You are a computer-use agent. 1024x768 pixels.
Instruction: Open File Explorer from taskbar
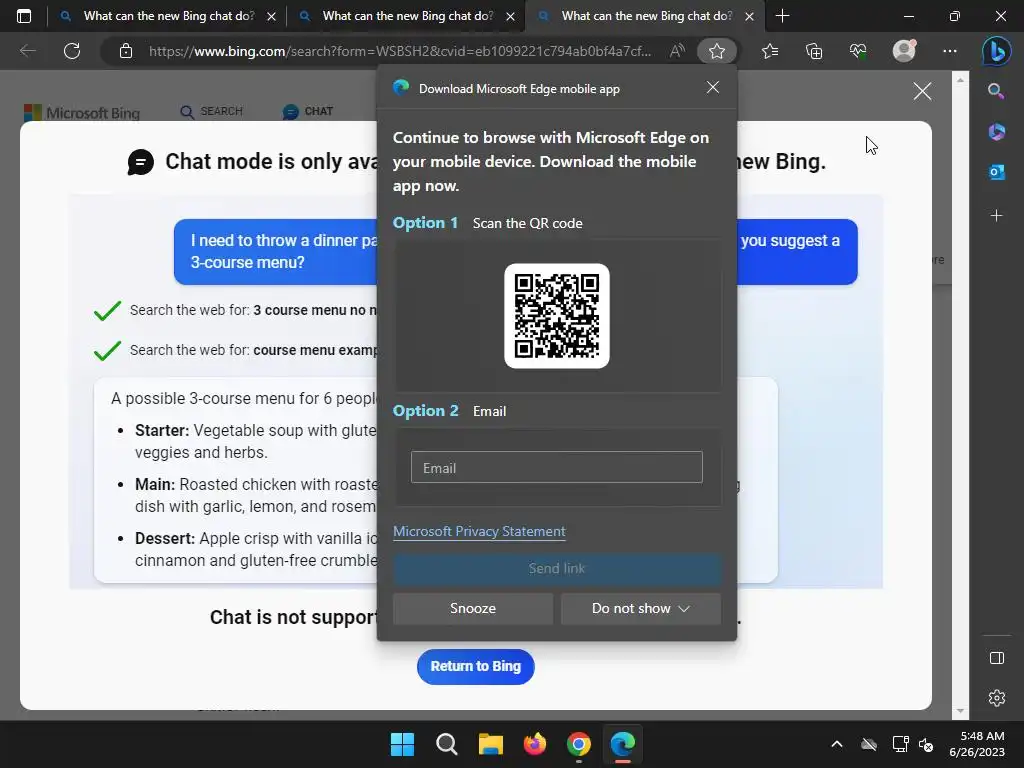pos(490,744)
